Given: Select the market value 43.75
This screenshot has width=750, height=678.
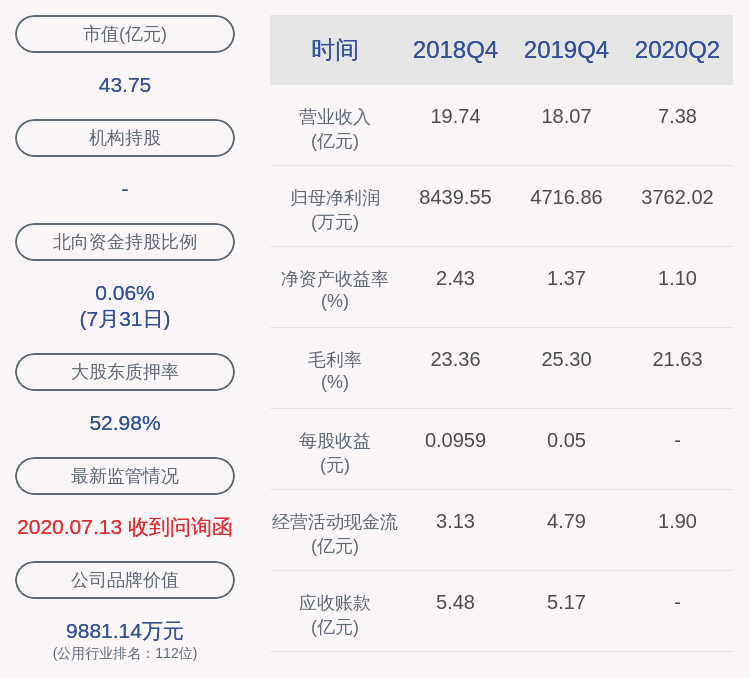Looking at the screenshot, I should point(125,86).
